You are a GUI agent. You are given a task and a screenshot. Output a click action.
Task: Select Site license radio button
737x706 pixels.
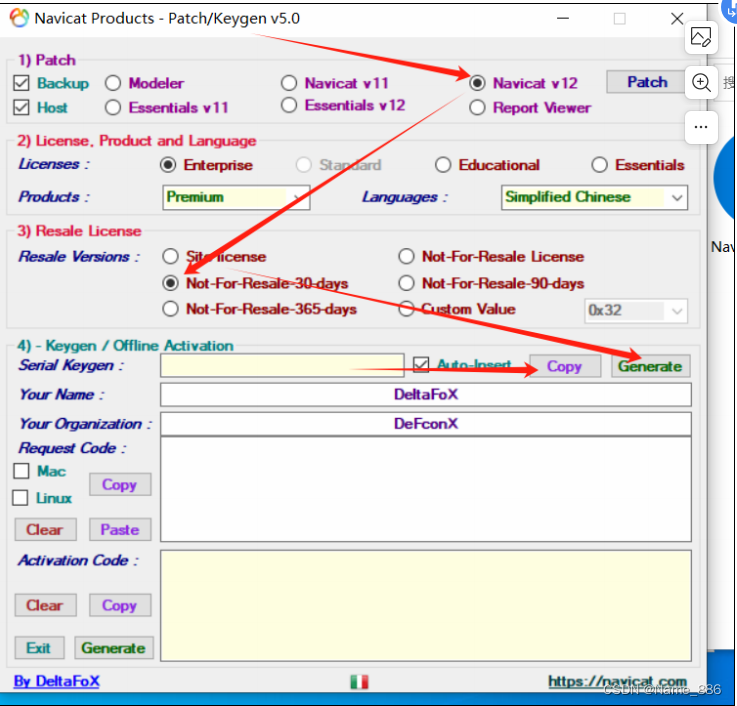point(170,257)
